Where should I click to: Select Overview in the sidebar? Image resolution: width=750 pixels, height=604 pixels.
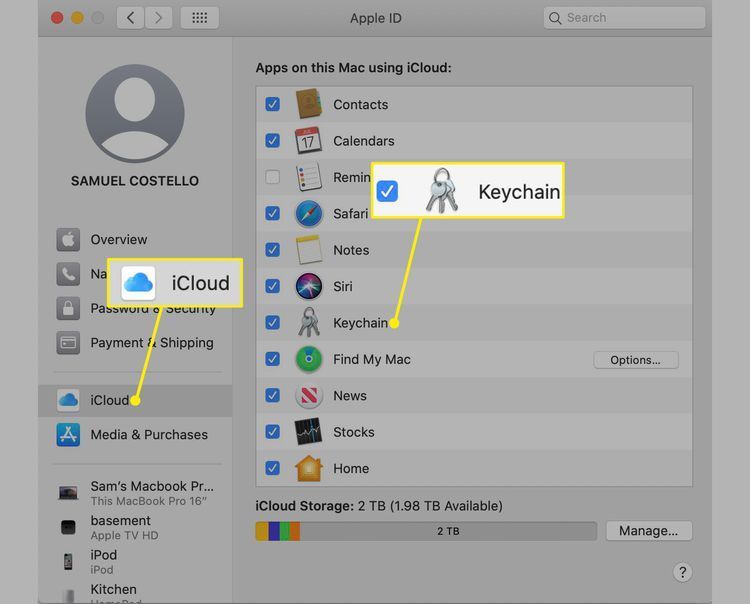pyautogui.click(x=118, y=240)
